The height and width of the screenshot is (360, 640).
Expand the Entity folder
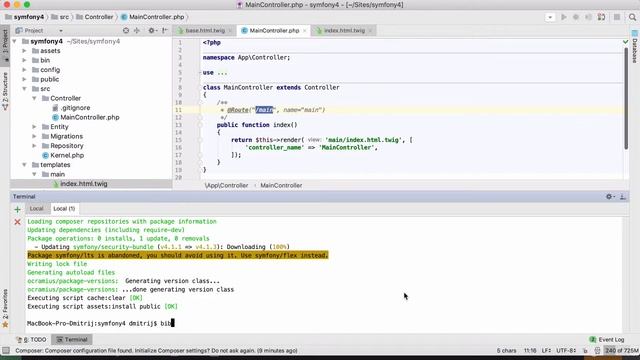34,127
